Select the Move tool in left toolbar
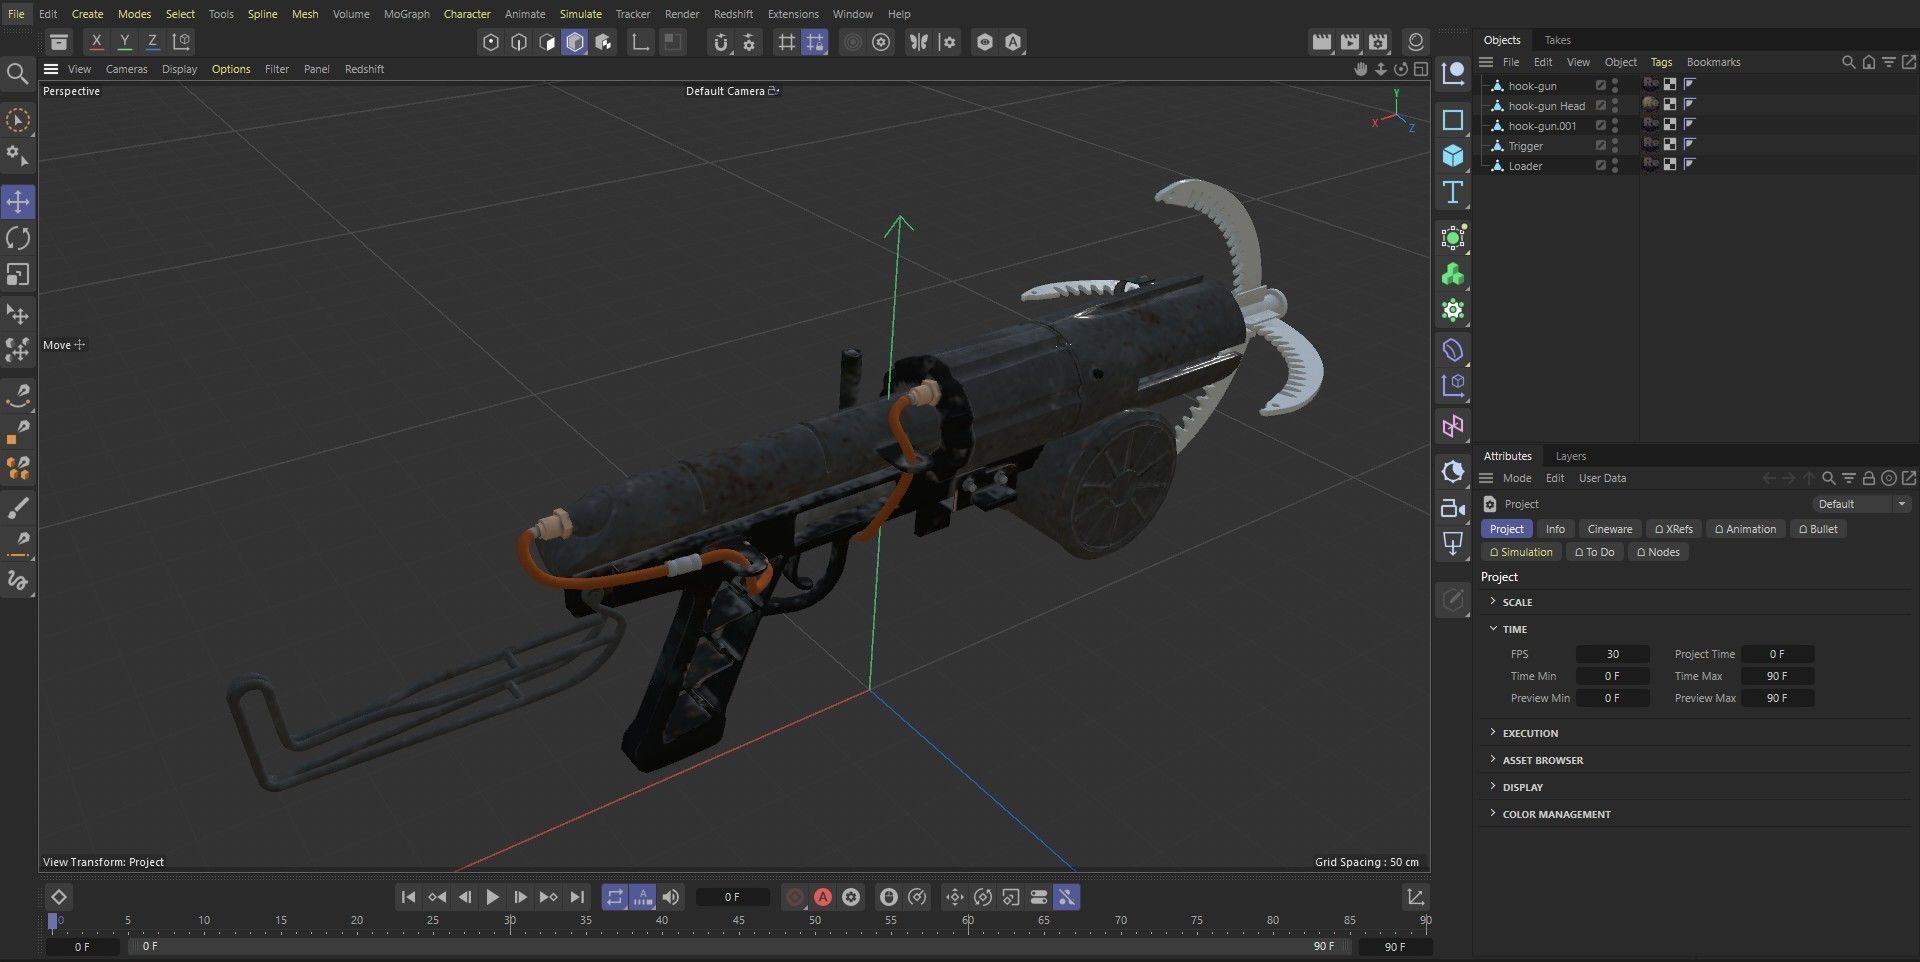The width and height of the screenshot is (1920, 962). 18,202
